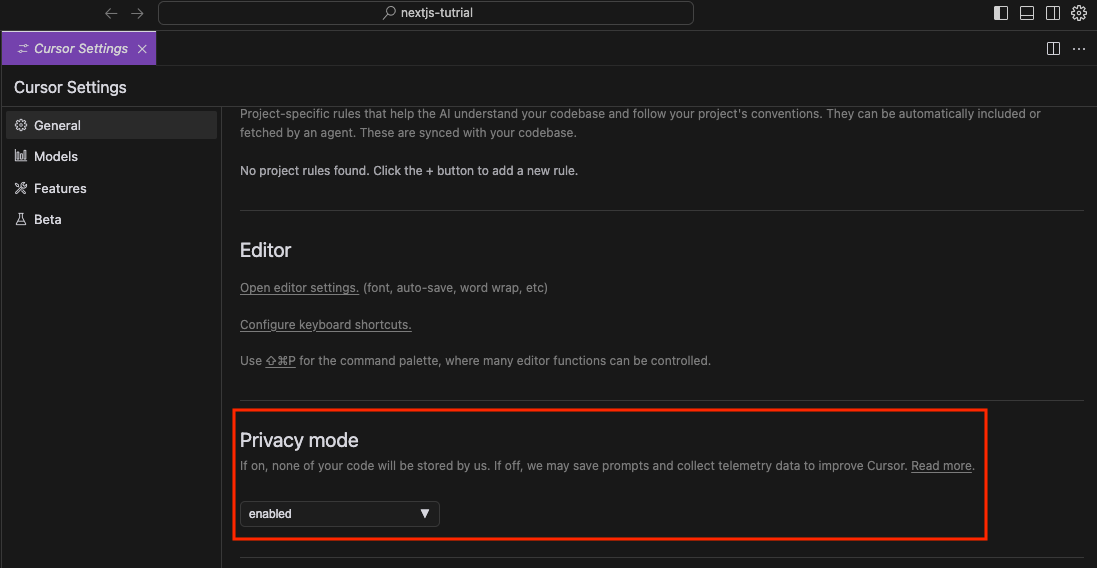Screen dimensions: 1097x568
Task: Go forward with the right arrow
Action: tap(137, 13)
